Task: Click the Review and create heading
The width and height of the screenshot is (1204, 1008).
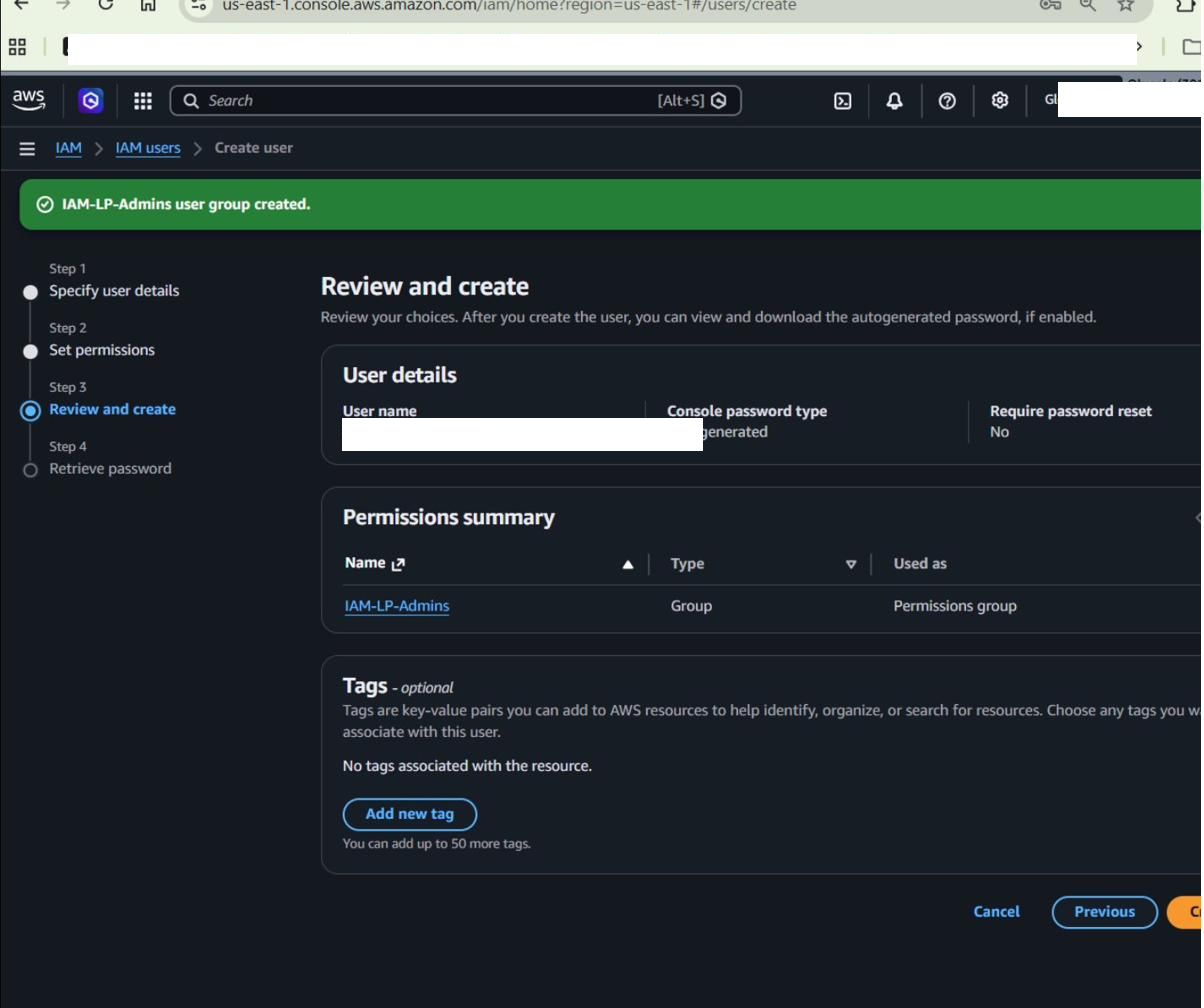Action: click(x=425, y=287)
